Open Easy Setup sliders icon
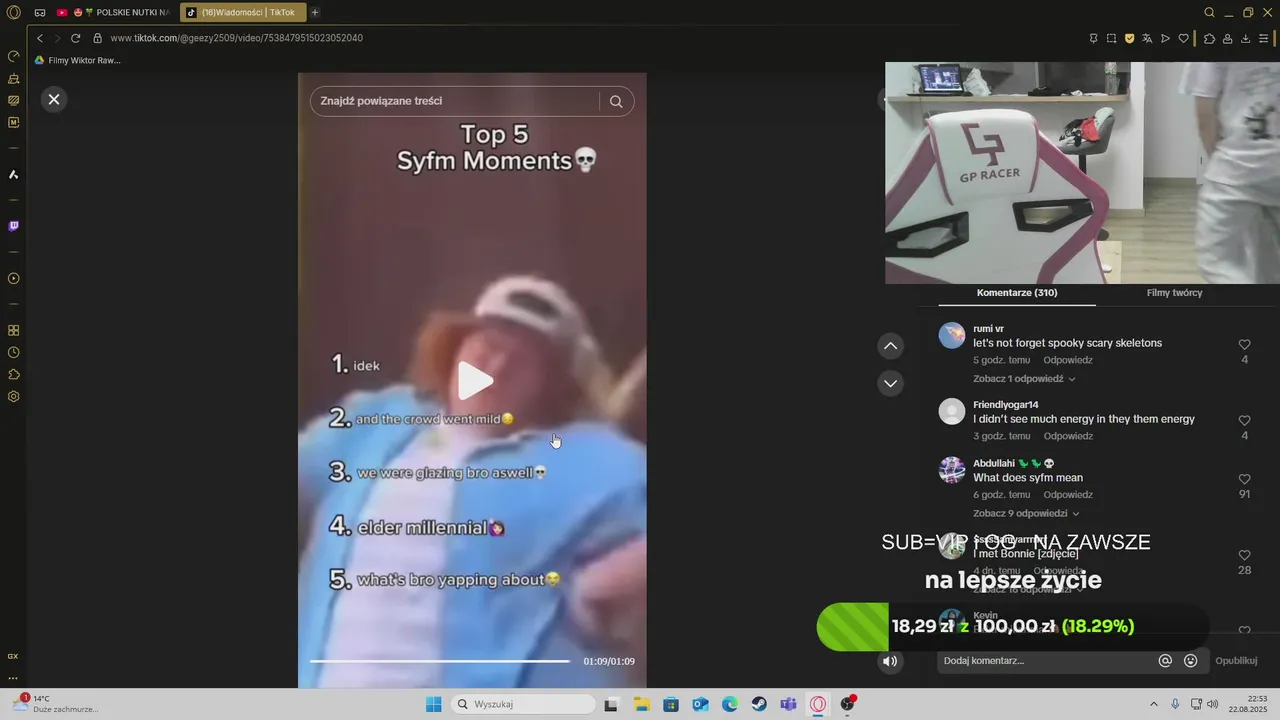This screenshot has height=720, width=1280. point(1264,38)
